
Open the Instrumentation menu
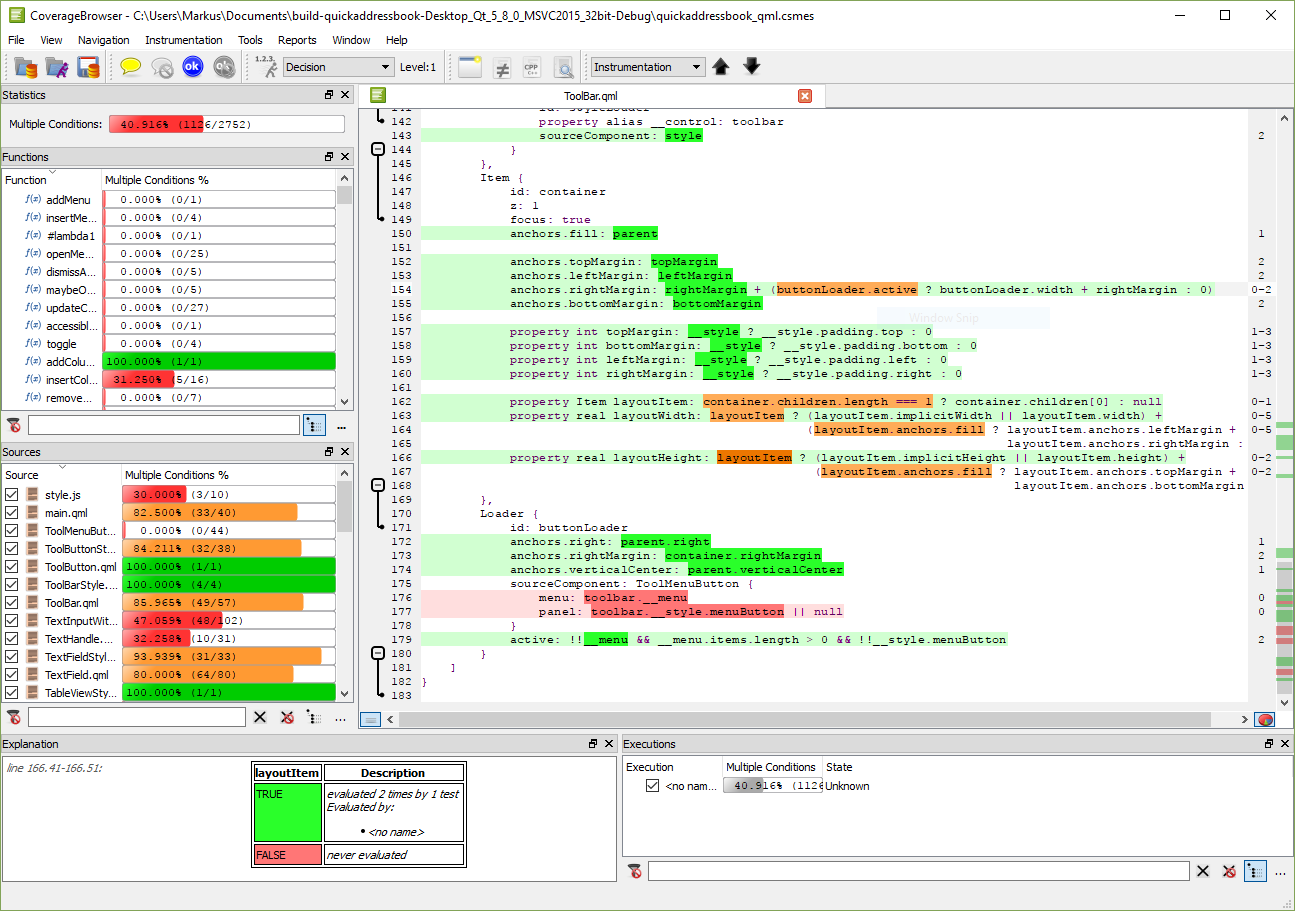[x=184, y=40]
